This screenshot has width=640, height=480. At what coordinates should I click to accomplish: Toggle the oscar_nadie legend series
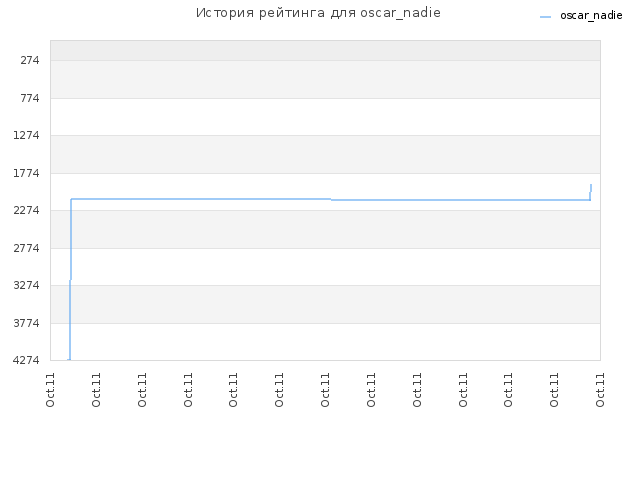pyautogui.click(x=591, y=16)
